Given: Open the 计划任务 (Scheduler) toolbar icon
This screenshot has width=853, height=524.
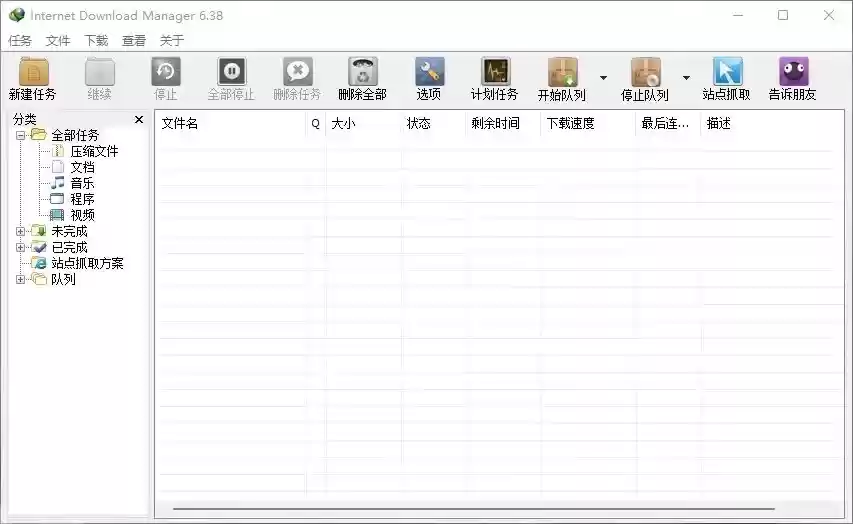Looking at the screenshot, I should pyautogui.click(x=495, y=73).
